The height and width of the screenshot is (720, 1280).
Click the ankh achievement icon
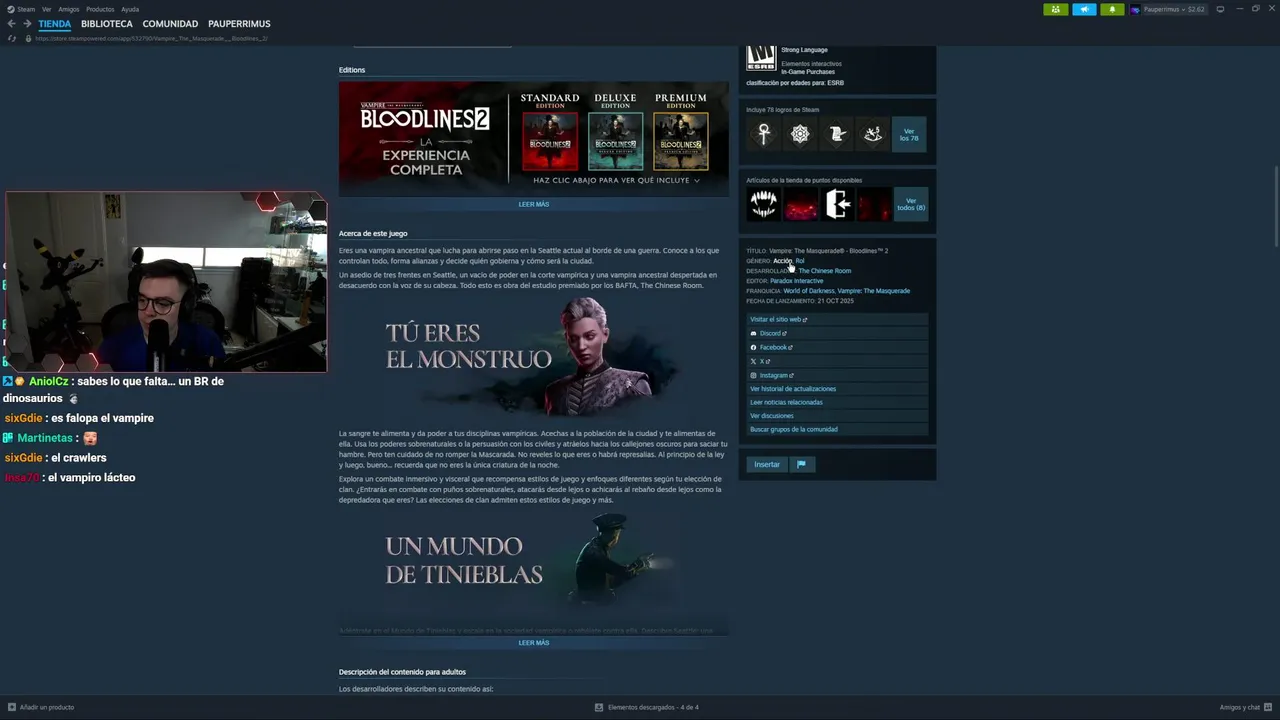pos(764,134)
